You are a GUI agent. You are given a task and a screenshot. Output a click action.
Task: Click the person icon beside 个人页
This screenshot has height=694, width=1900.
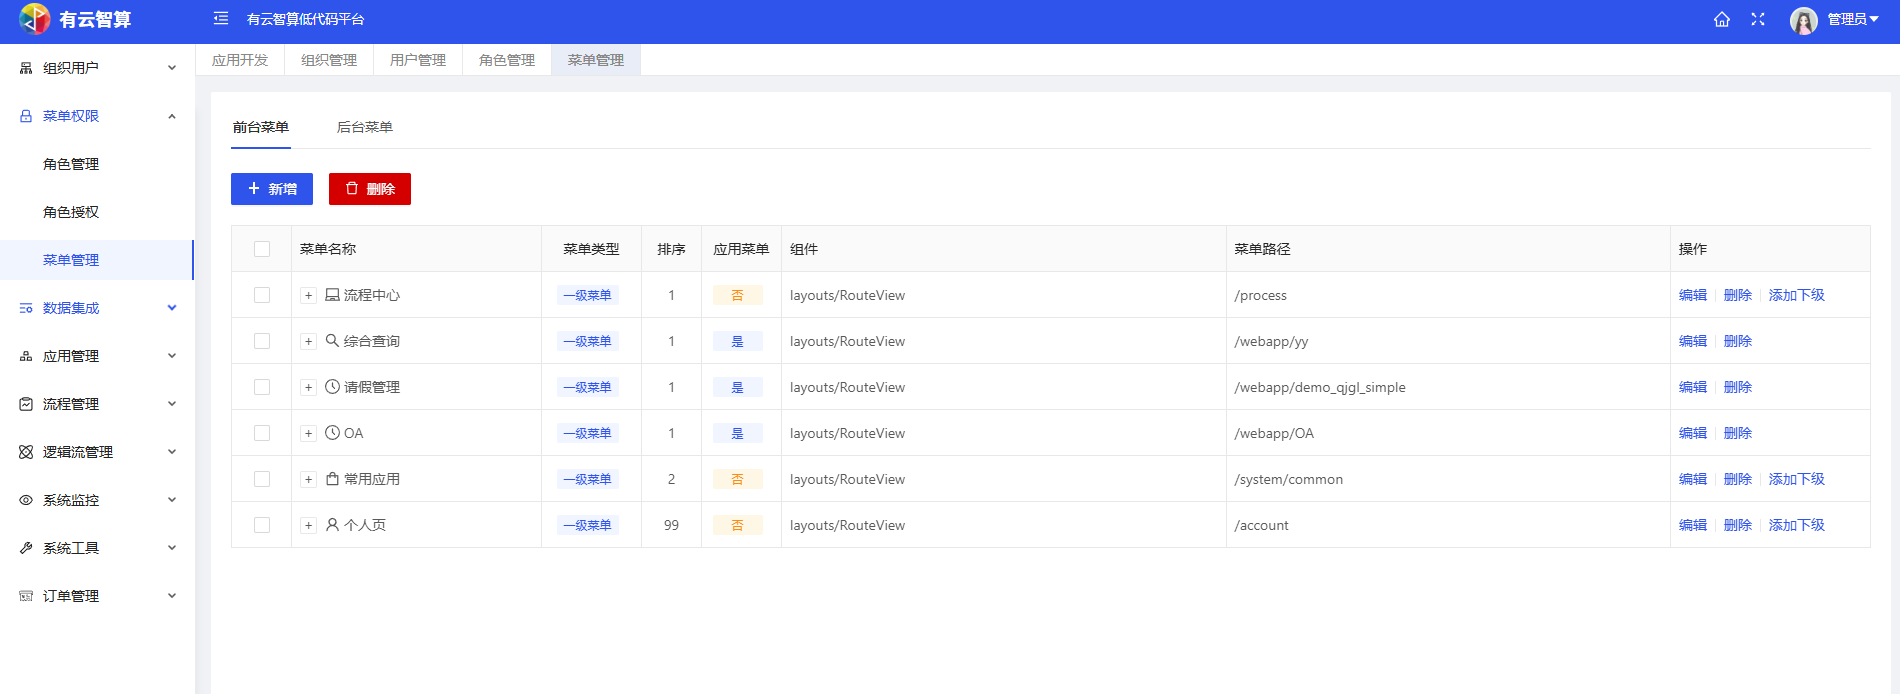click(332, 525)
